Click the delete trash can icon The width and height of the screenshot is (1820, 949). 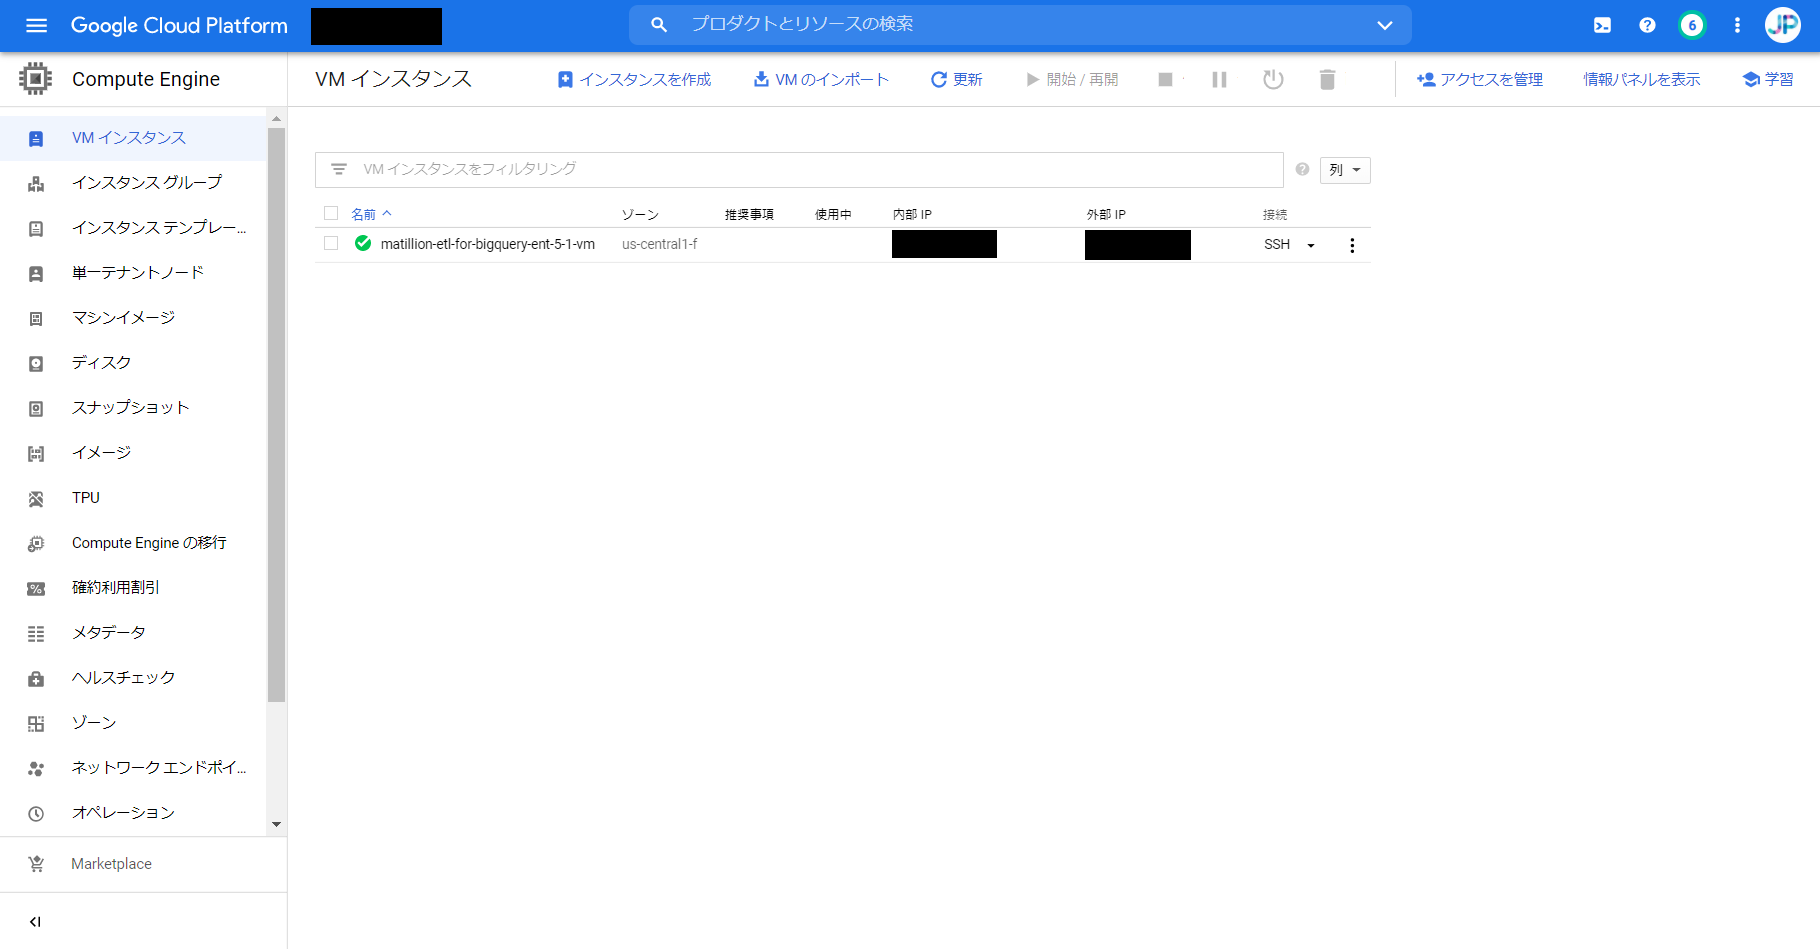(x=1327, y=79)
